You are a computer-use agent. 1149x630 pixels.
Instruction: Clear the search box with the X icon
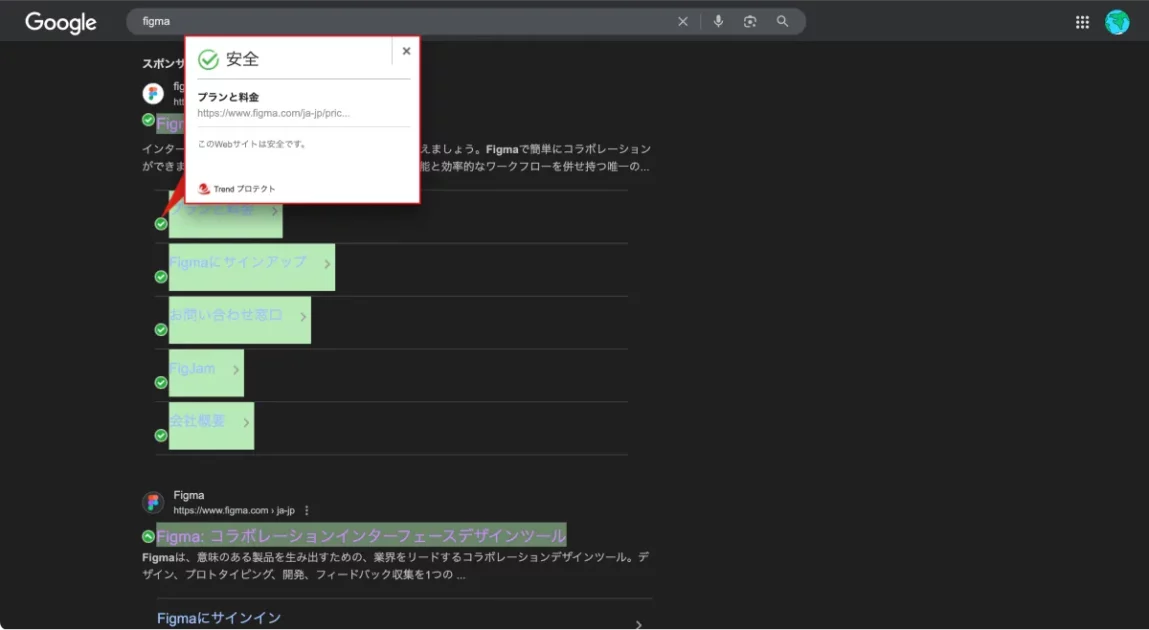(x=683, y=21)
